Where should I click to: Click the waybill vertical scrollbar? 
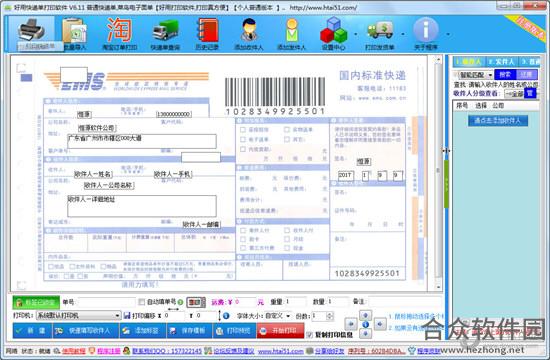(x=438, y=173)
